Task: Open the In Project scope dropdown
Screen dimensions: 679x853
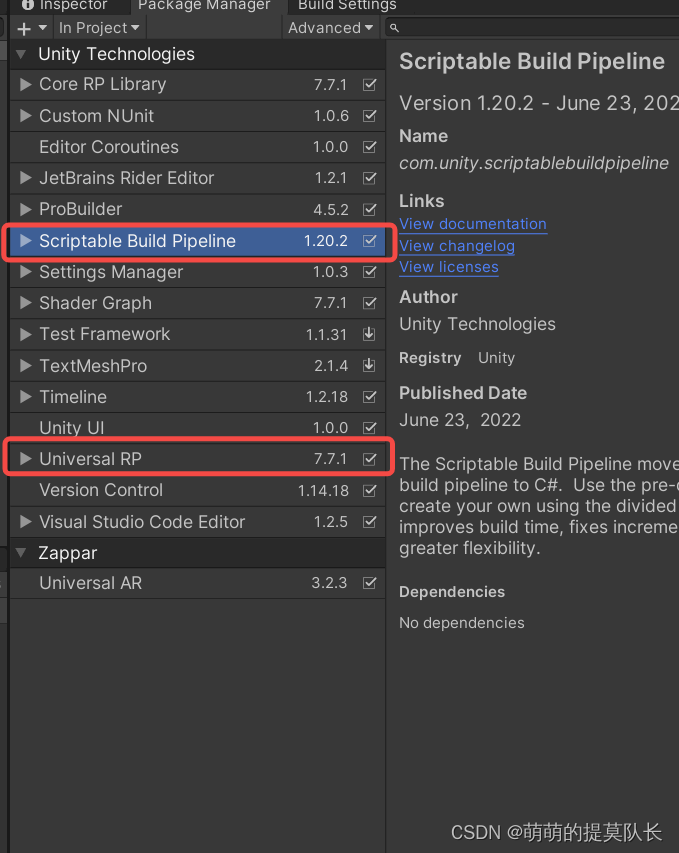Action: pos(98,28)
